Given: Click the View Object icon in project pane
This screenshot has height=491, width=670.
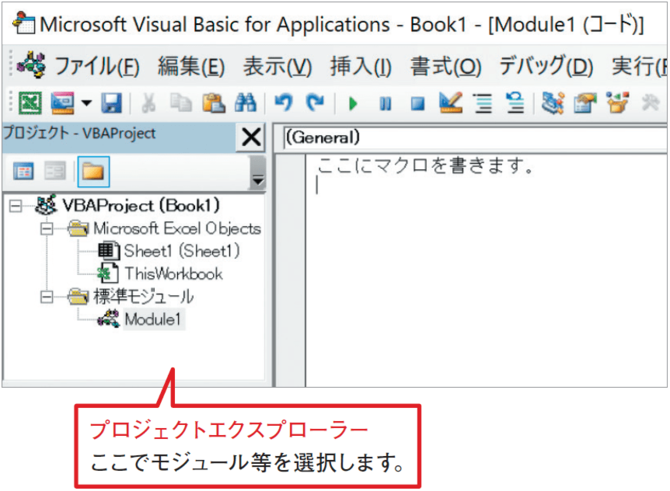Looking at the screenshot, I should point(56,172).
